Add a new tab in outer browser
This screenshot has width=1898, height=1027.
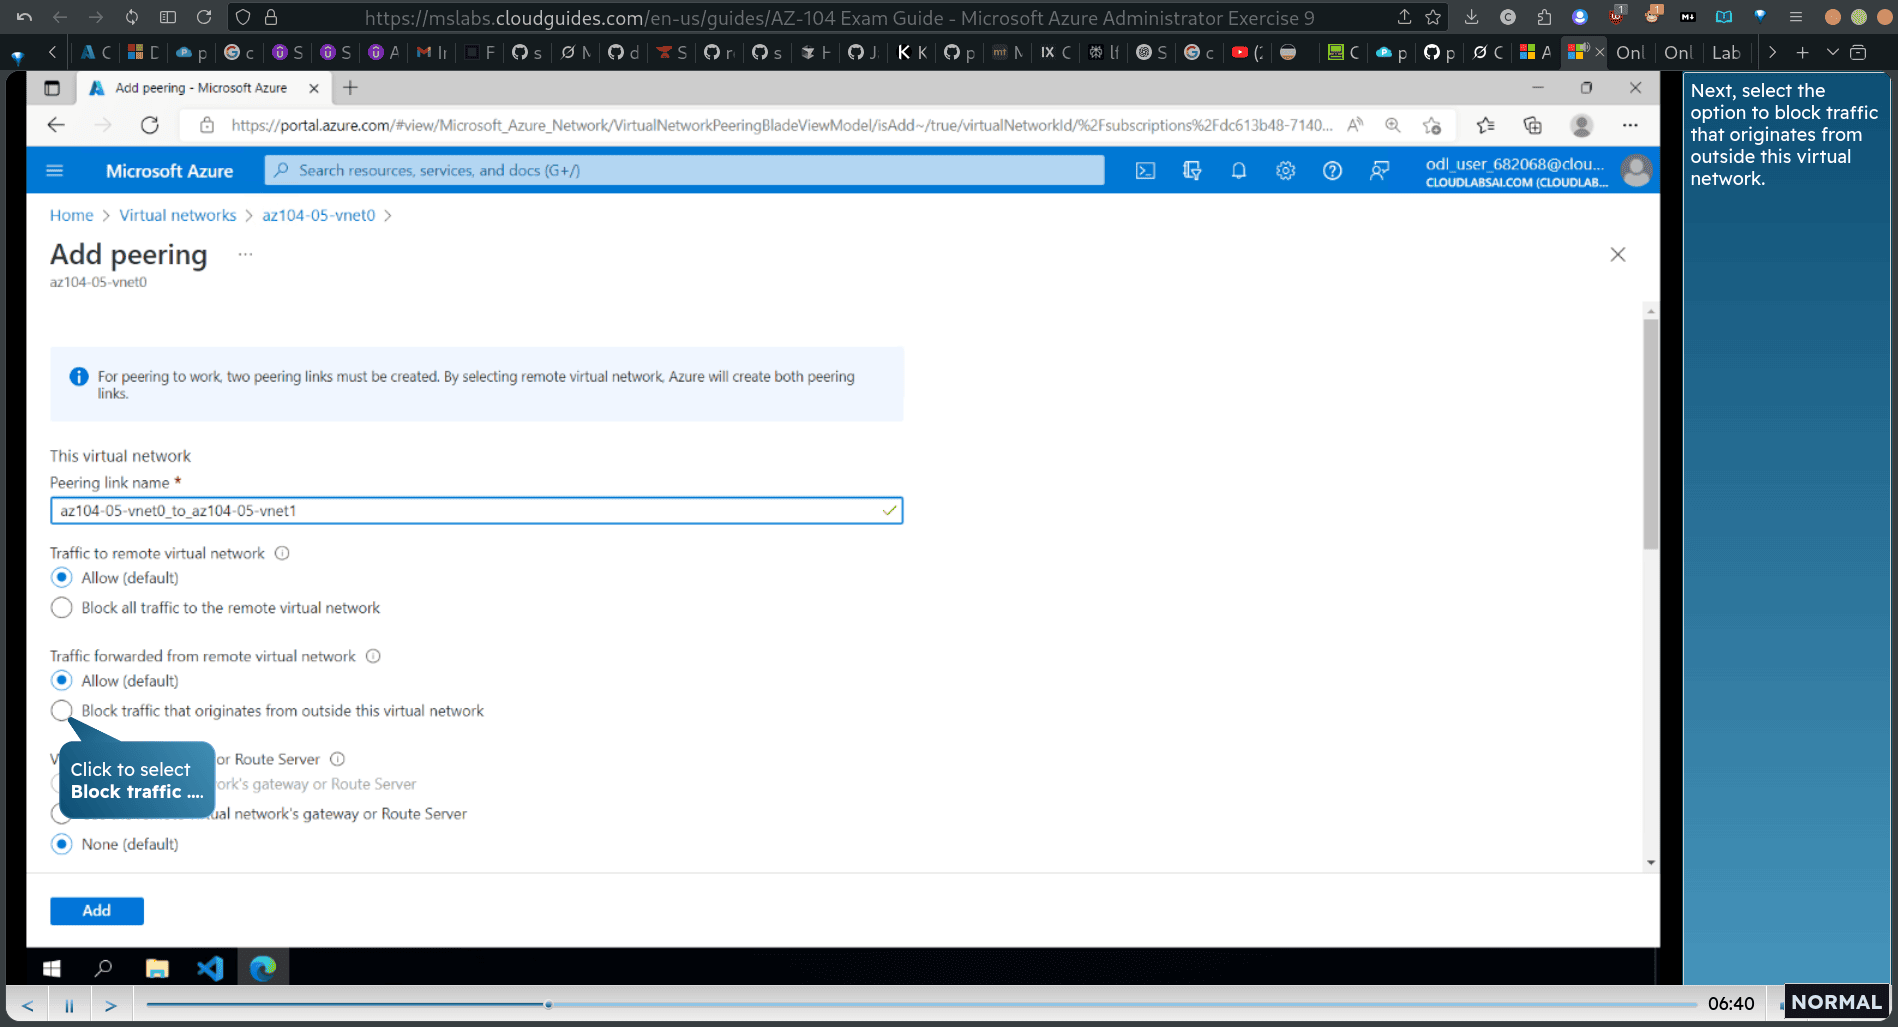(x=1803, y=52)
